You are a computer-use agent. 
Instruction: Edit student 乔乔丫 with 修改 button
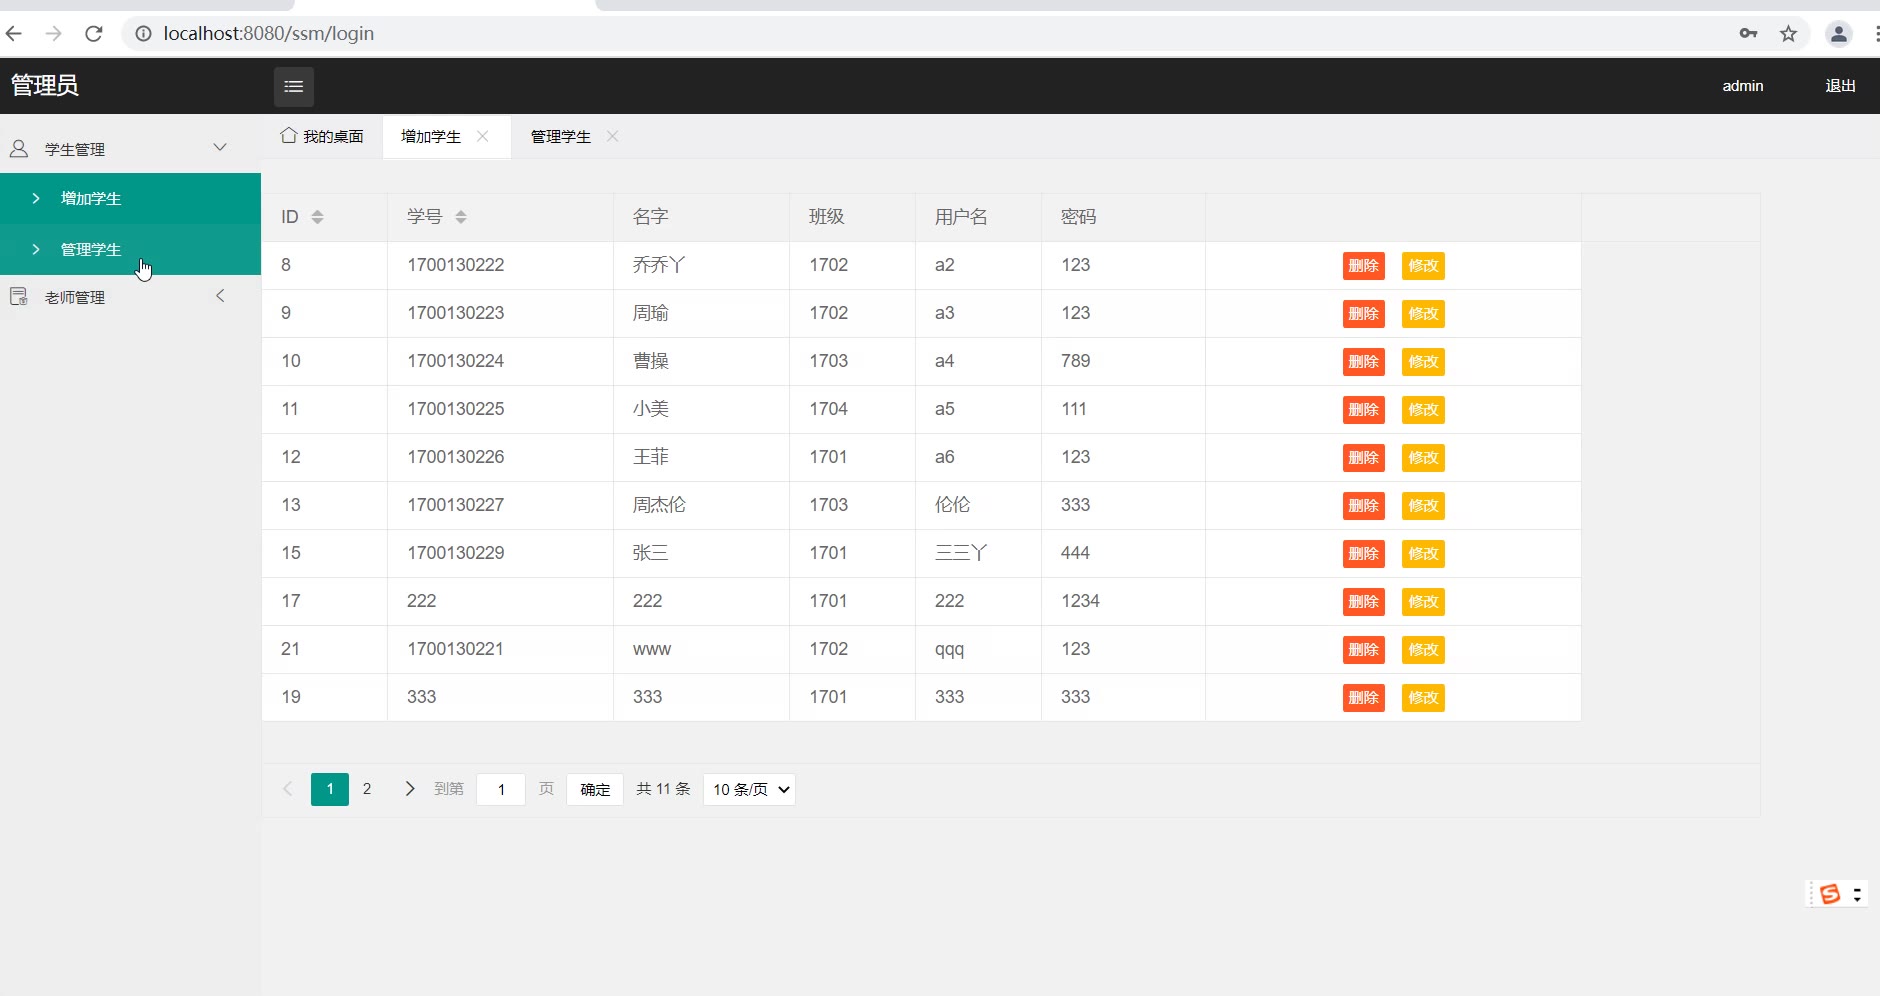pyautogui.click(x=1424, y=266)
